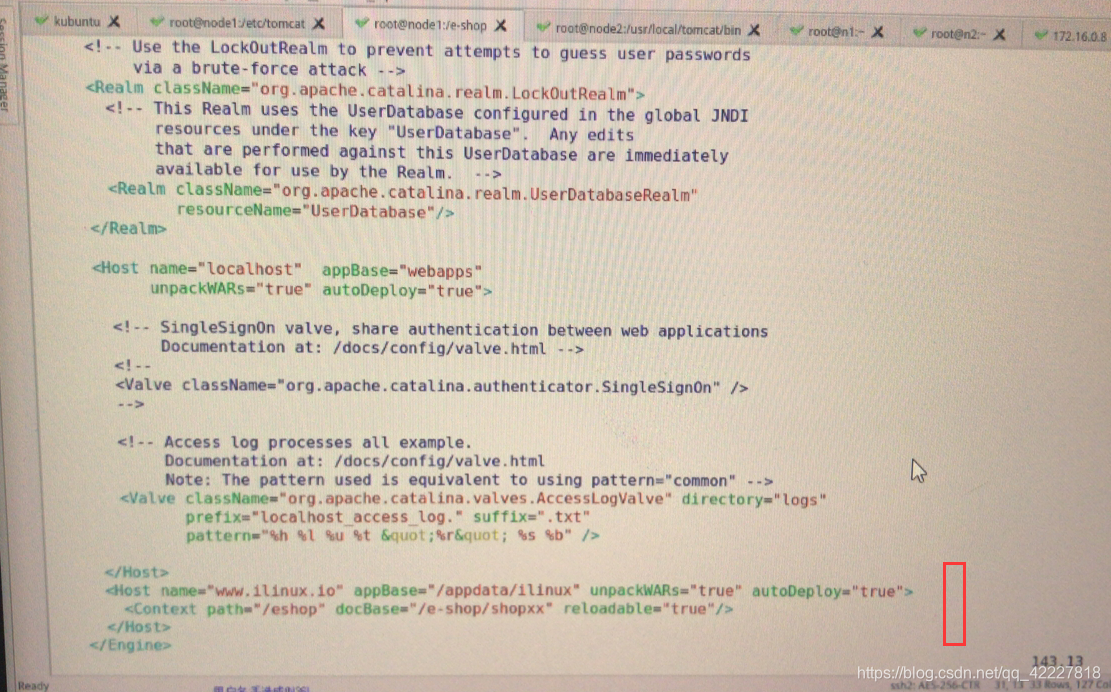Click the Host name="localhost" line

tap(287, 269)
